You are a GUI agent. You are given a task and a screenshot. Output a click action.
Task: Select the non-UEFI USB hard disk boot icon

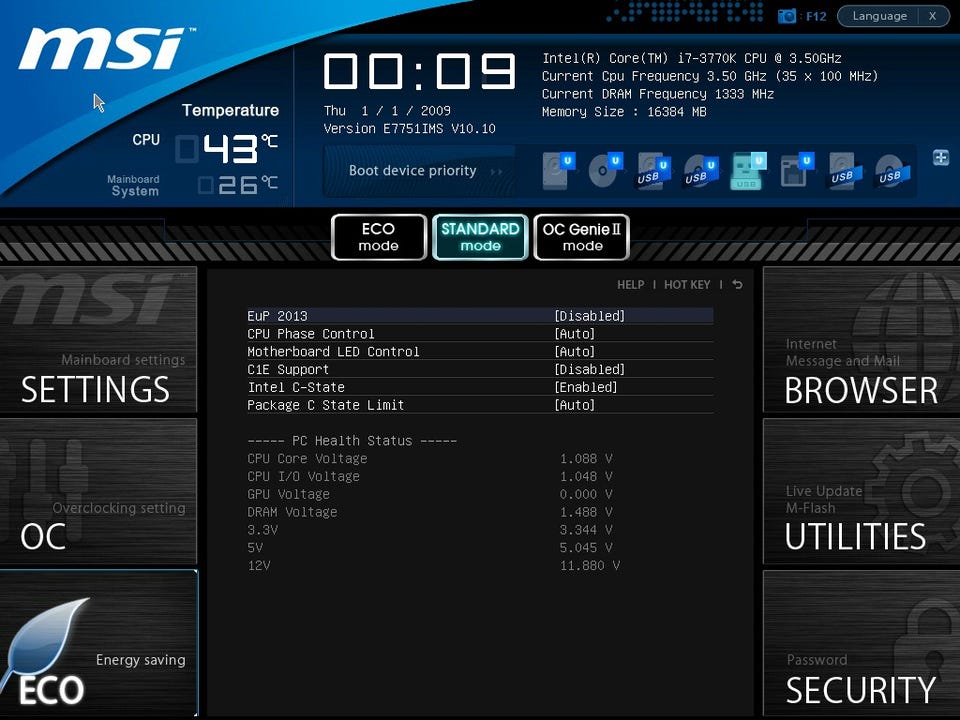point(844,170)
